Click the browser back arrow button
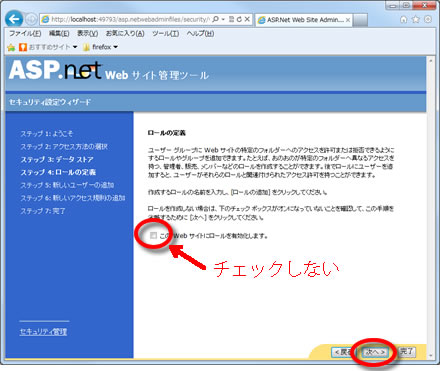This screenshot has height=371, width=440. pos(14,19)
